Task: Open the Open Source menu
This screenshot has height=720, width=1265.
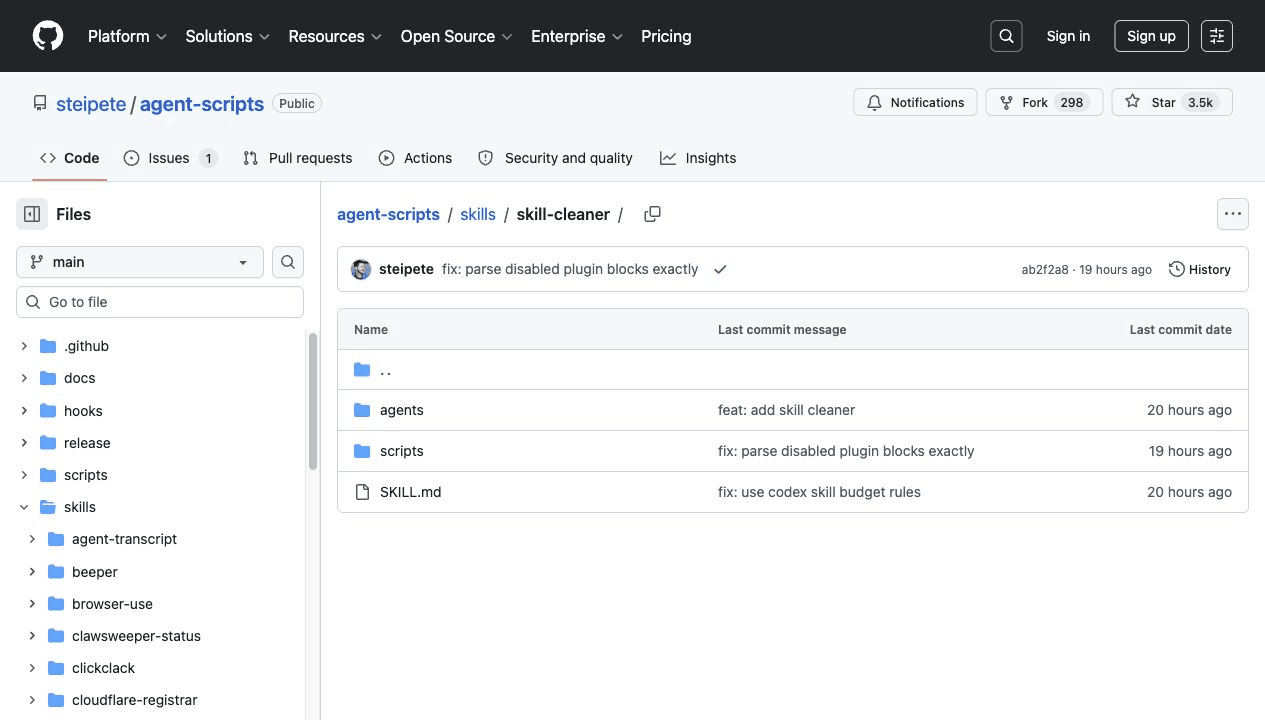Action: point(457,36)
